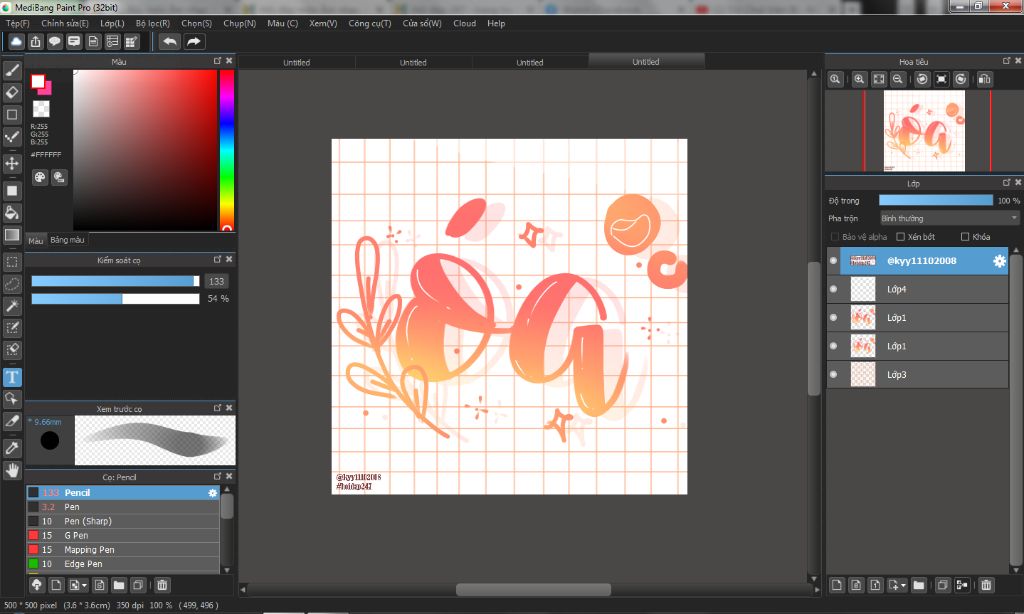Pick a hue from the rainbow hue bar

tap(227, 150)
